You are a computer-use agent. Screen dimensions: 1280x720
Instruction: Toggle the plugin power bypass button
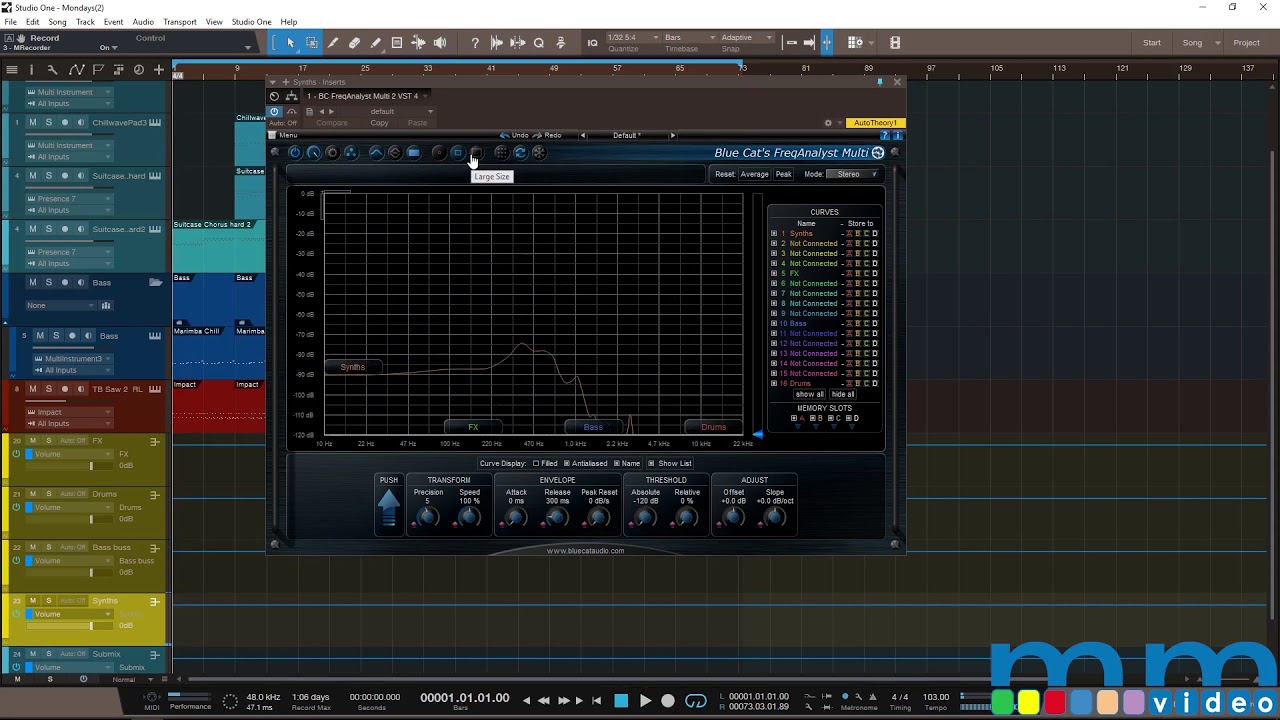tap(275, 111)
